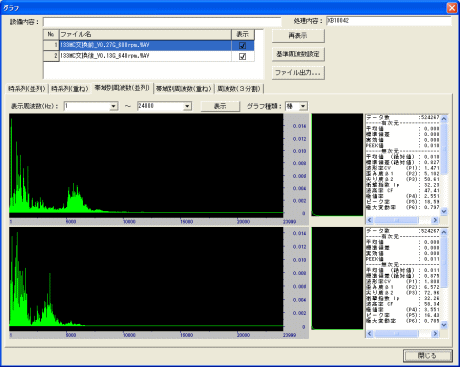Click the scroll-right arrow in the lower statistics panel

[x=435, y=333]
